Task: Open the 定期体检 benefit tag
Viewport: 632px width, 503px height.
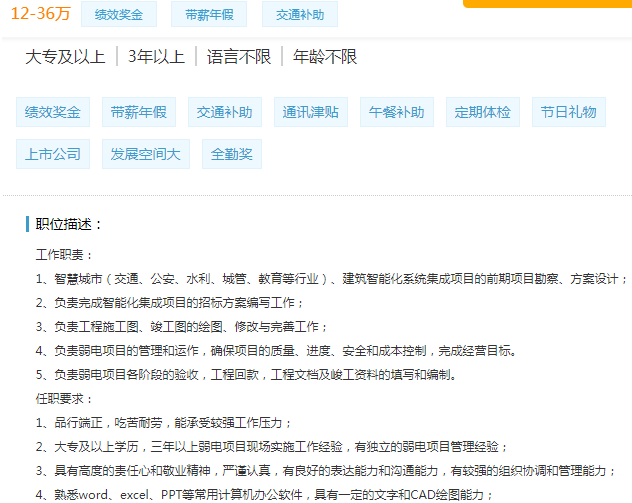Action: tap(482, 112)
